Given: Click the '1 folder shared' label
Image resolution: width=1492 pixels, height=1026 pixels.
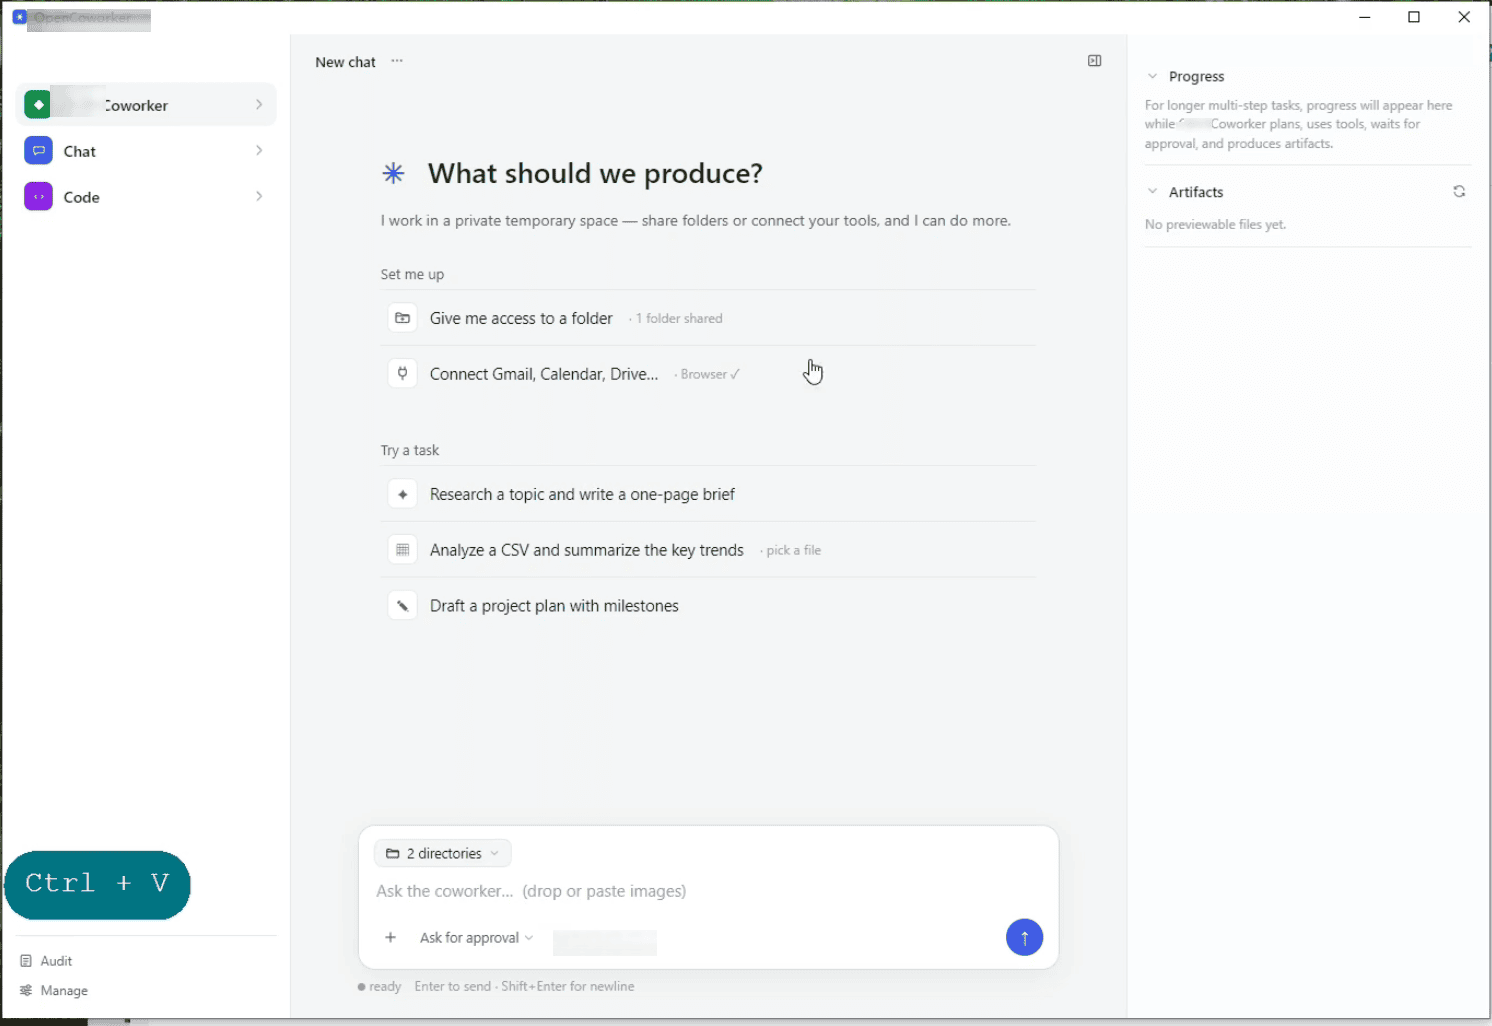Looking at the screenshot, I should tap(679, 318).
